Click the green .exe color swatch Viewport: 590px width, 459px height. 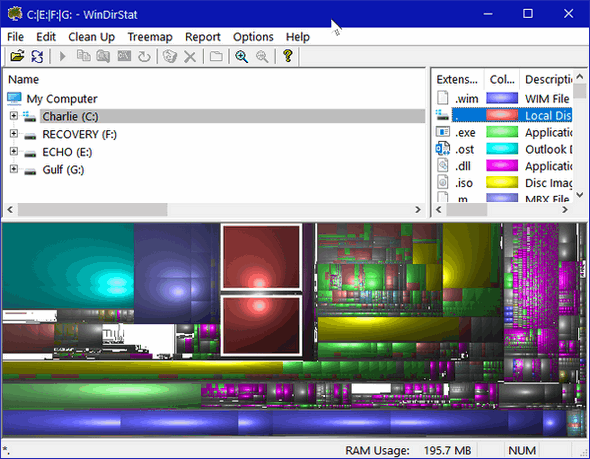(x=502, y=132)
